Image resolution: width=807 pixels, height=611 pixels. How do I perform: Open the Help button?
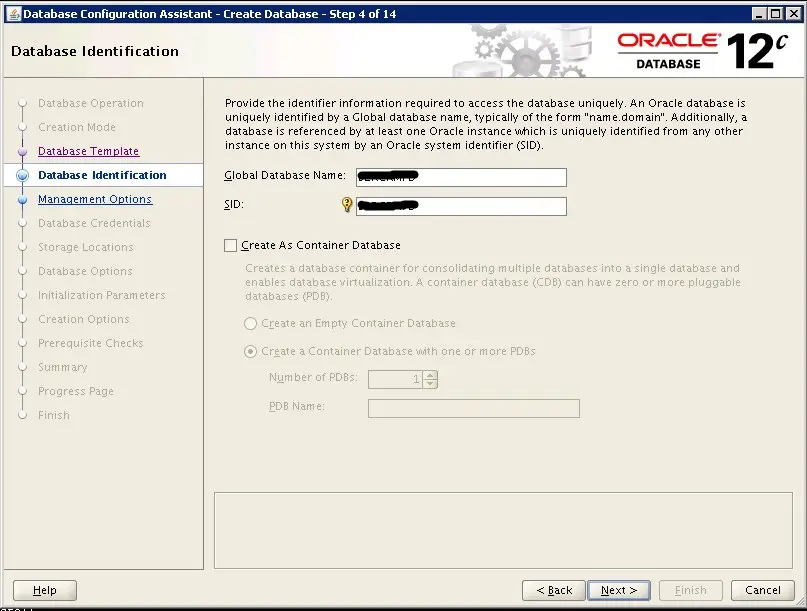45,590
